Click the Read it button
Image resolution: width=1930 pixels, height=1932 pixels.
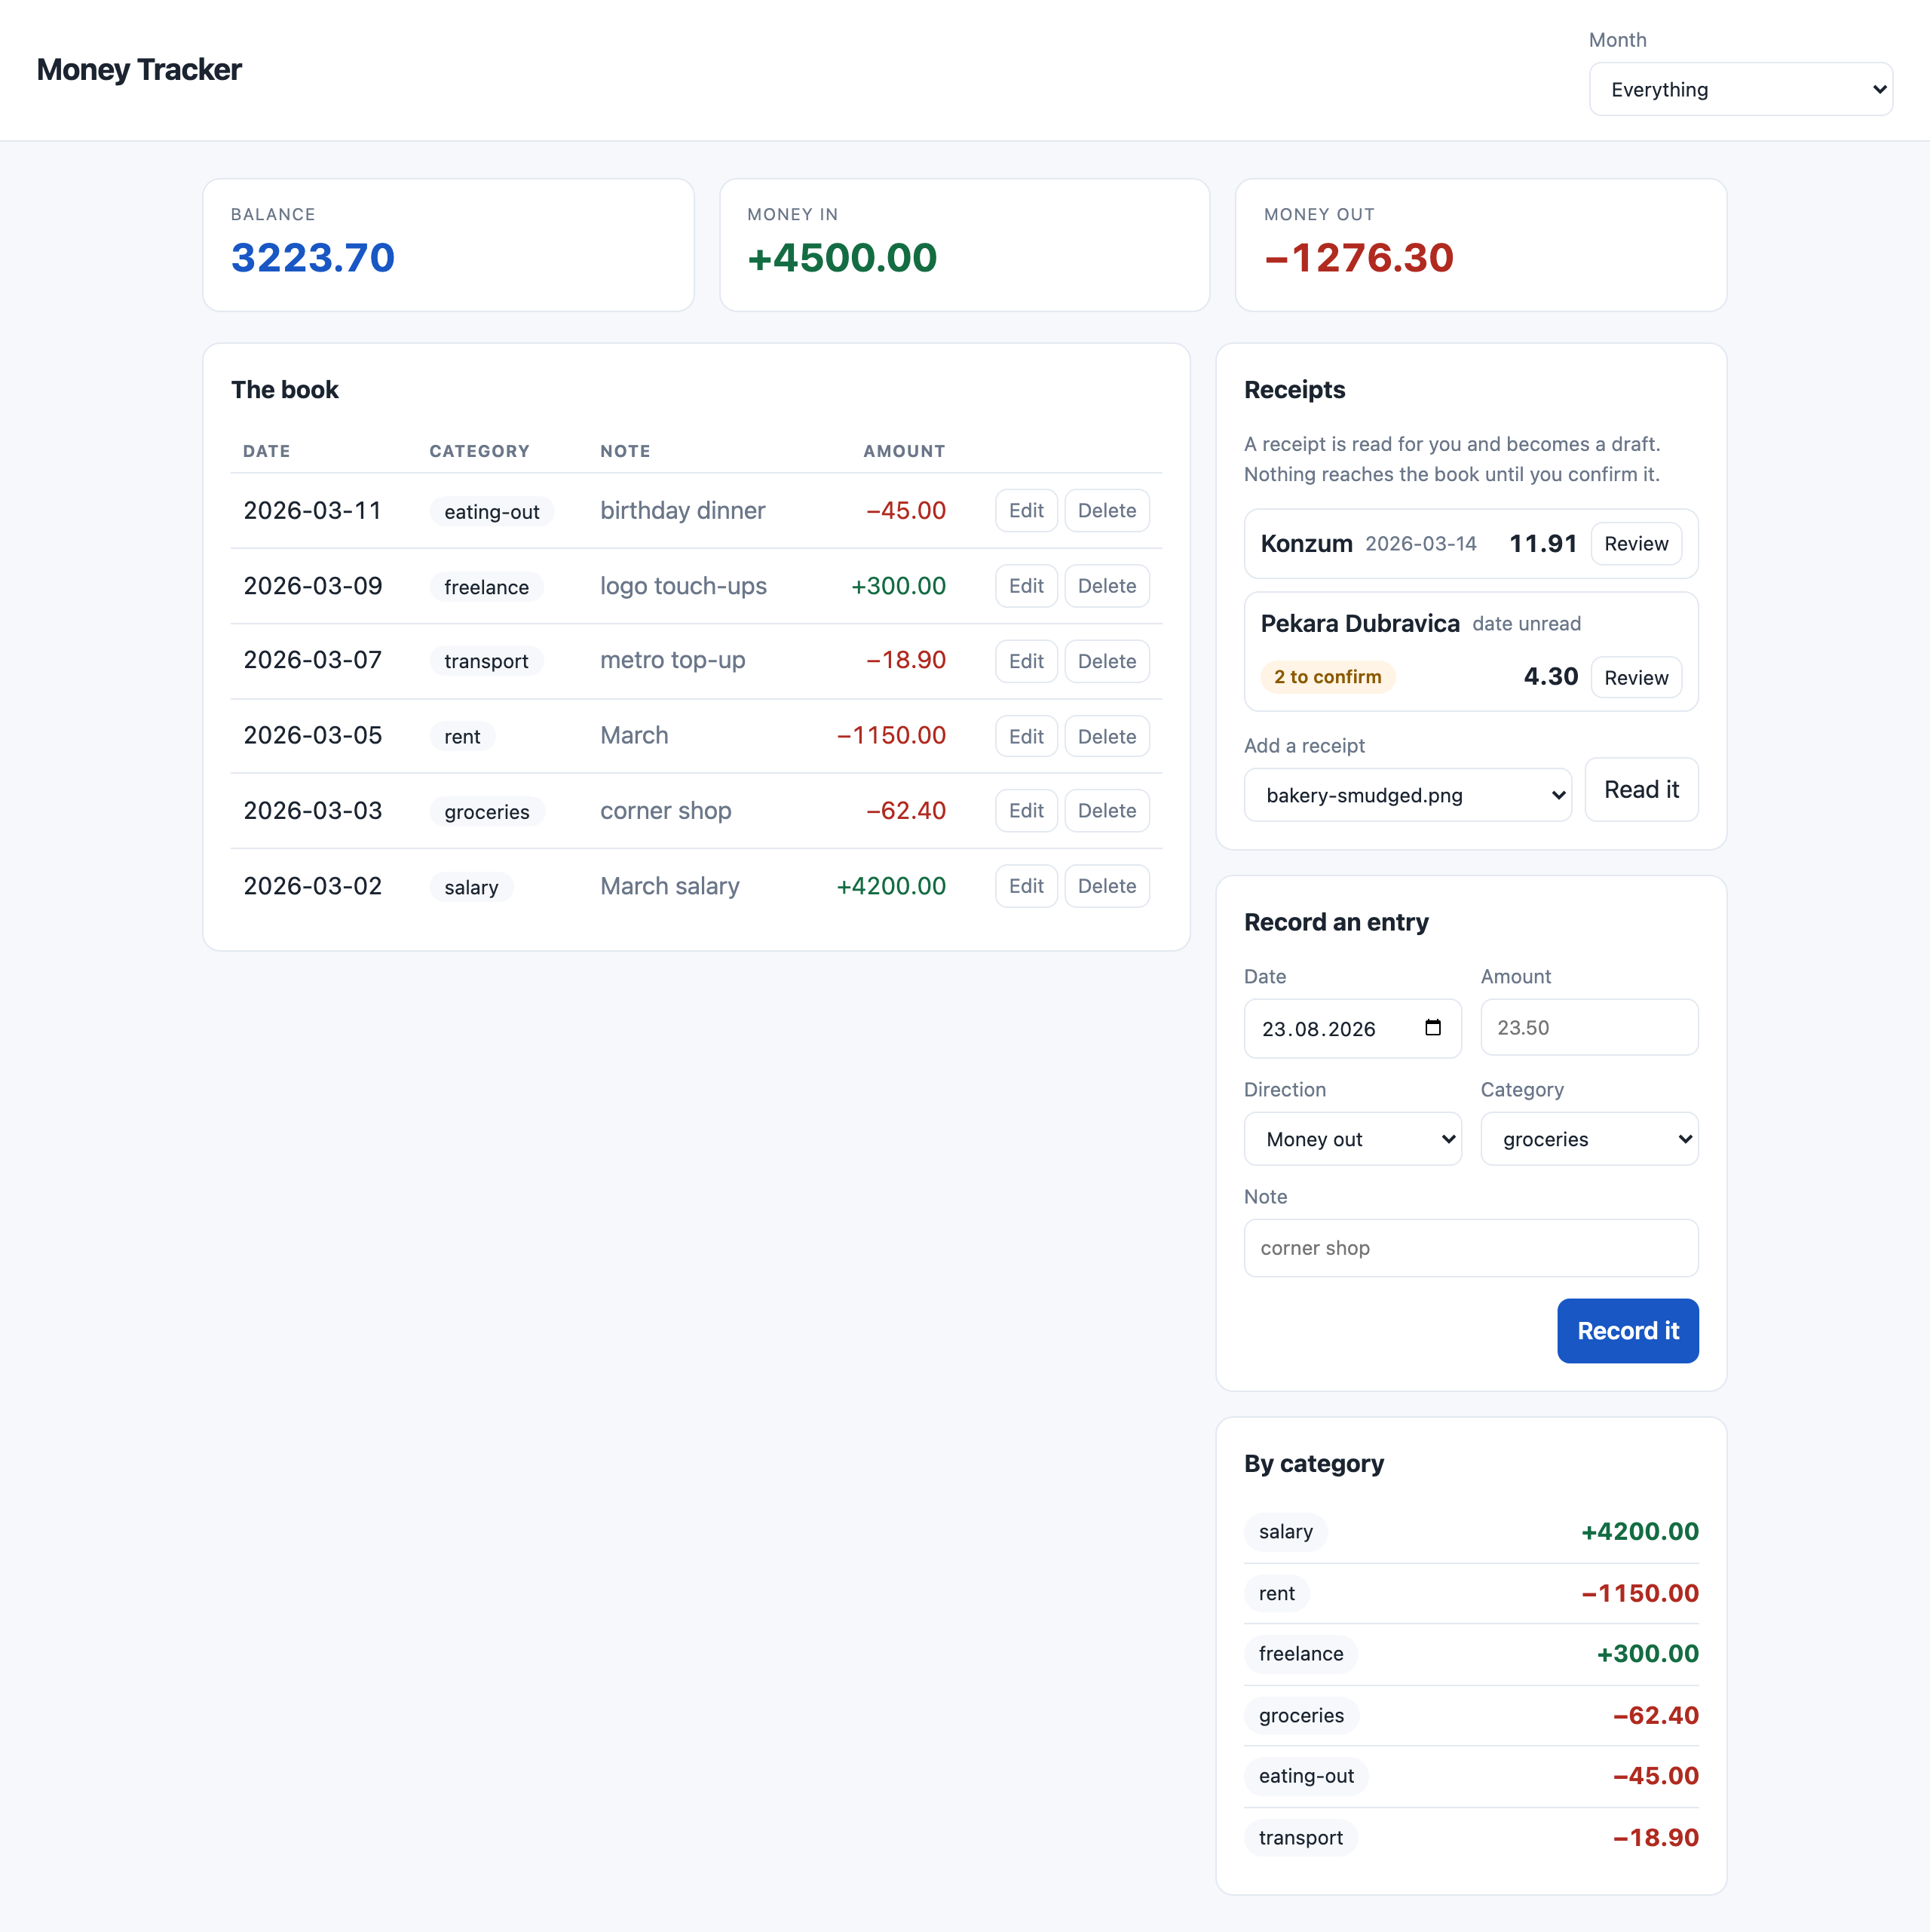coord(1641,790)
